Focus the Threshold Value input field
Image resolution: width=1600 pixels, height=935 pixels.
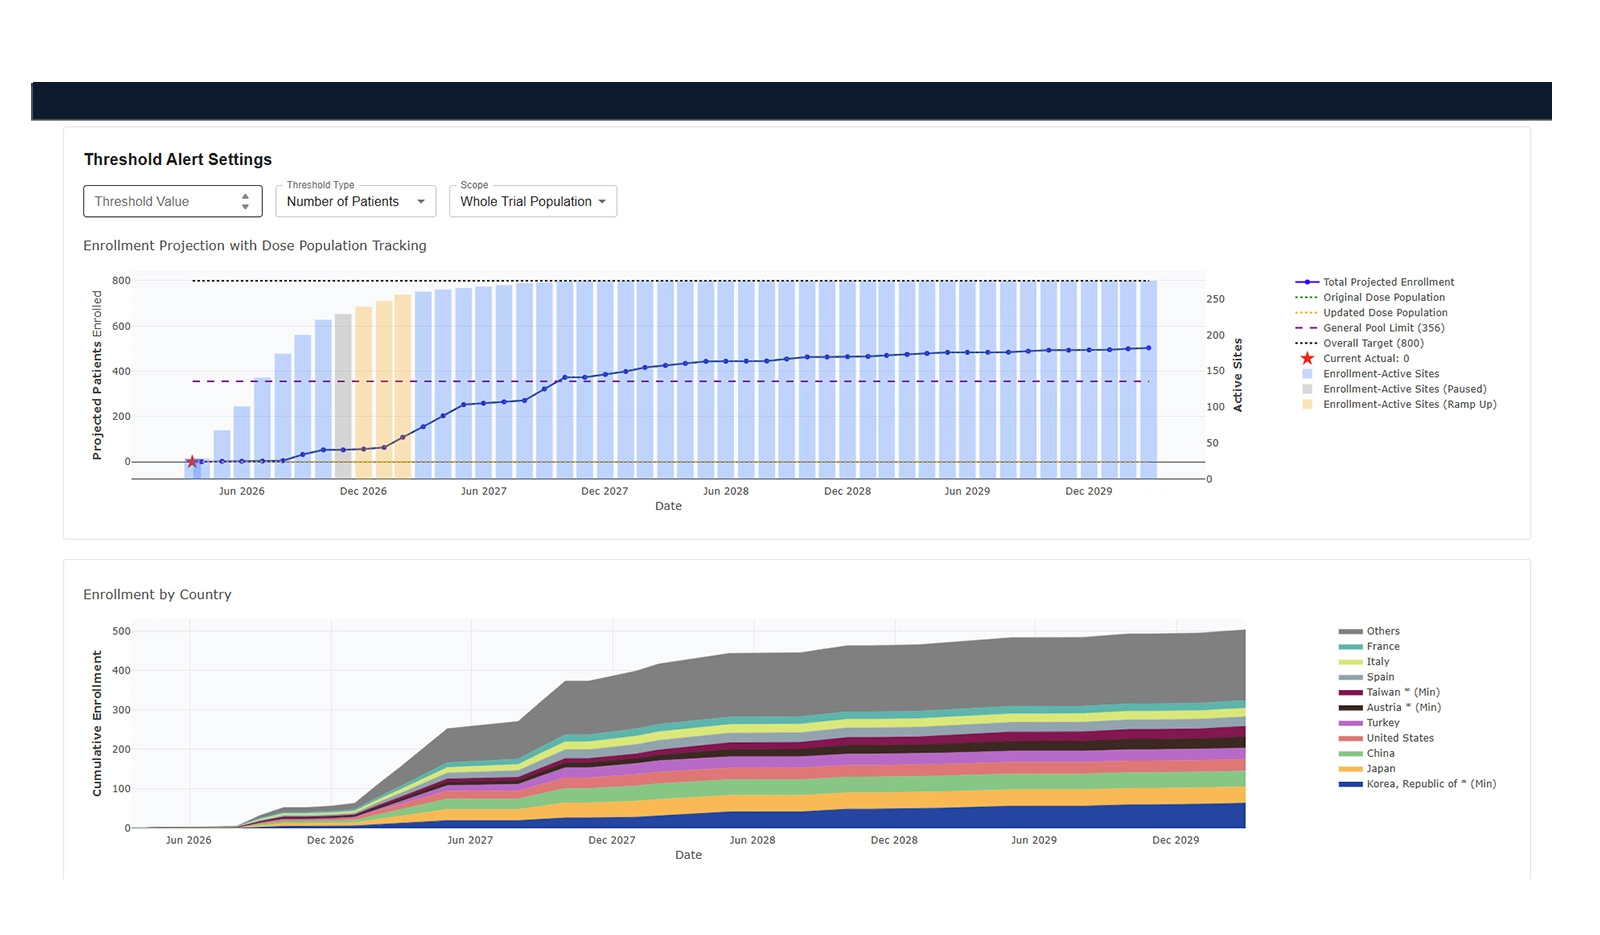click(160, 202)
